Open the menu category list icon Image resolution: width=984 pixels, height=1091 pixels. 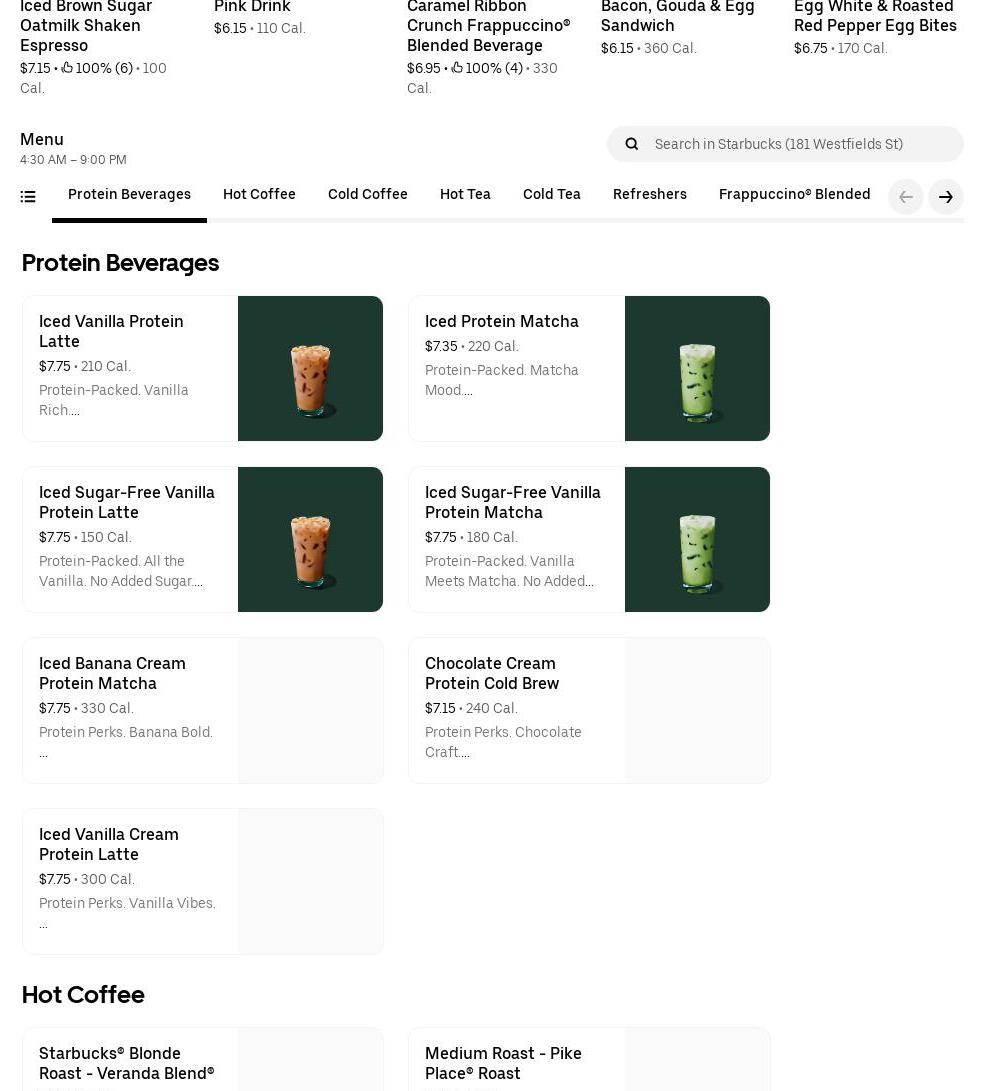point(28,197)
